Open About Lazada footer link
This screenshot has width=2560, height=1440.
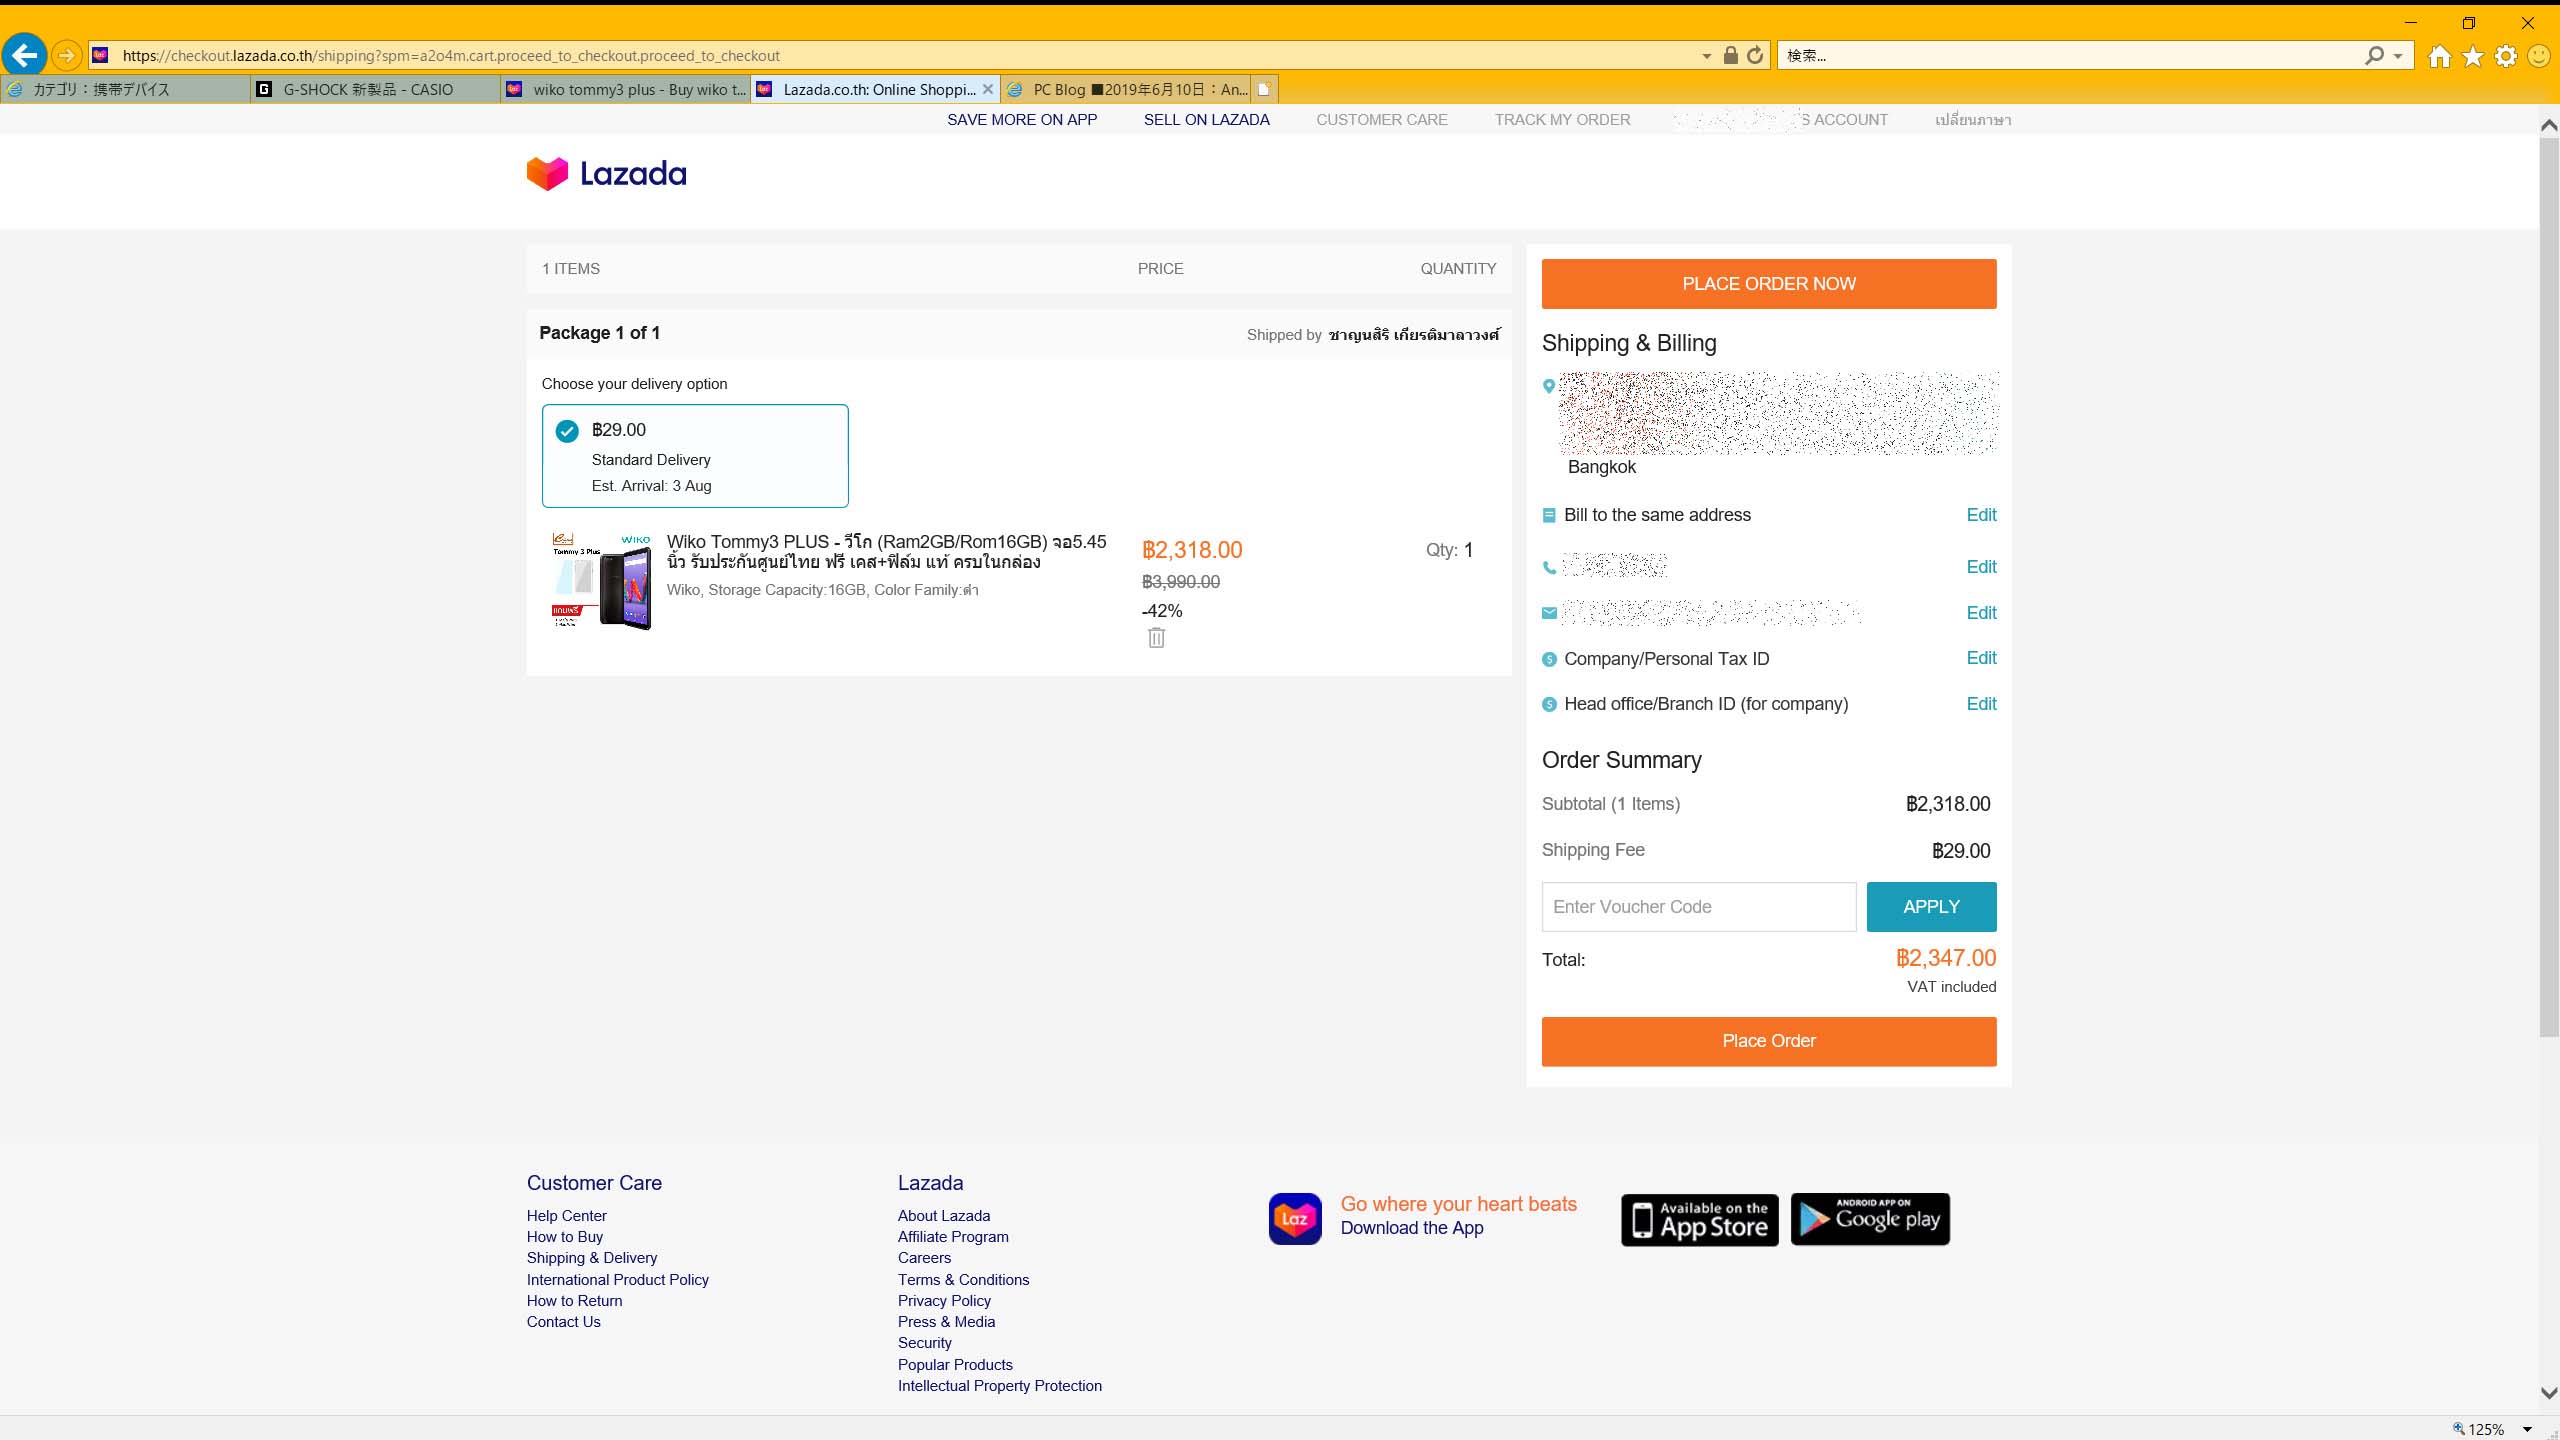pyautogui.click(x=943, y=1216)
